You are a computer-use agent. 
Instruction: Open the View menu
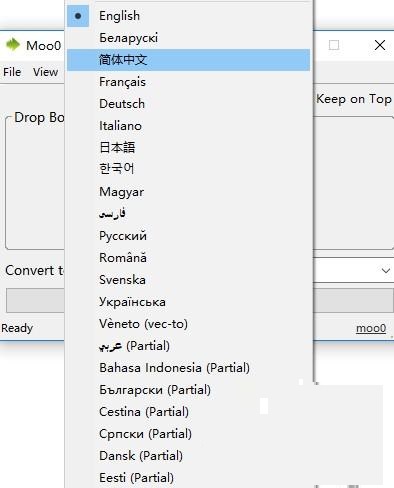[45, 72]
